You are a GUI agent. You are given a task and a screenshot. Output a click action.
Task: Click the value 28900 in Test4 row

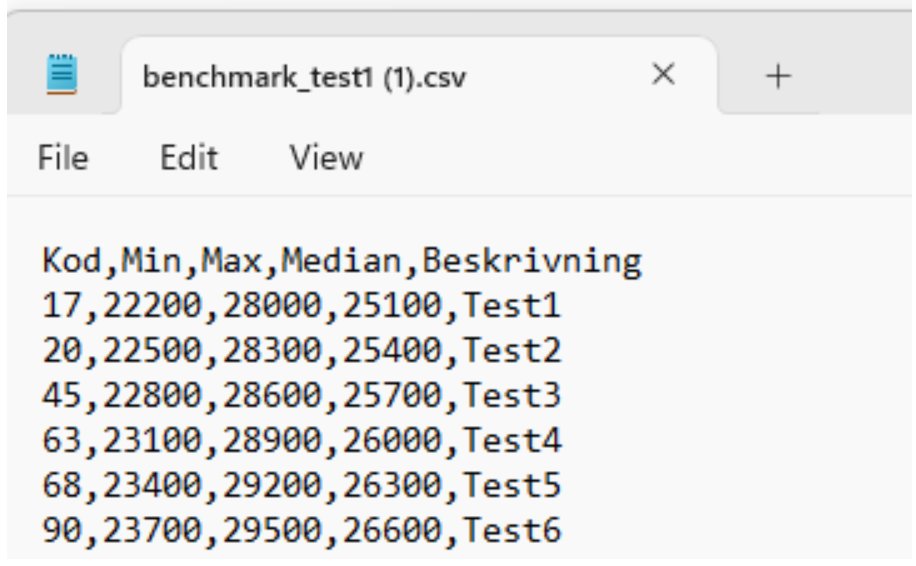tap(272, 440)
